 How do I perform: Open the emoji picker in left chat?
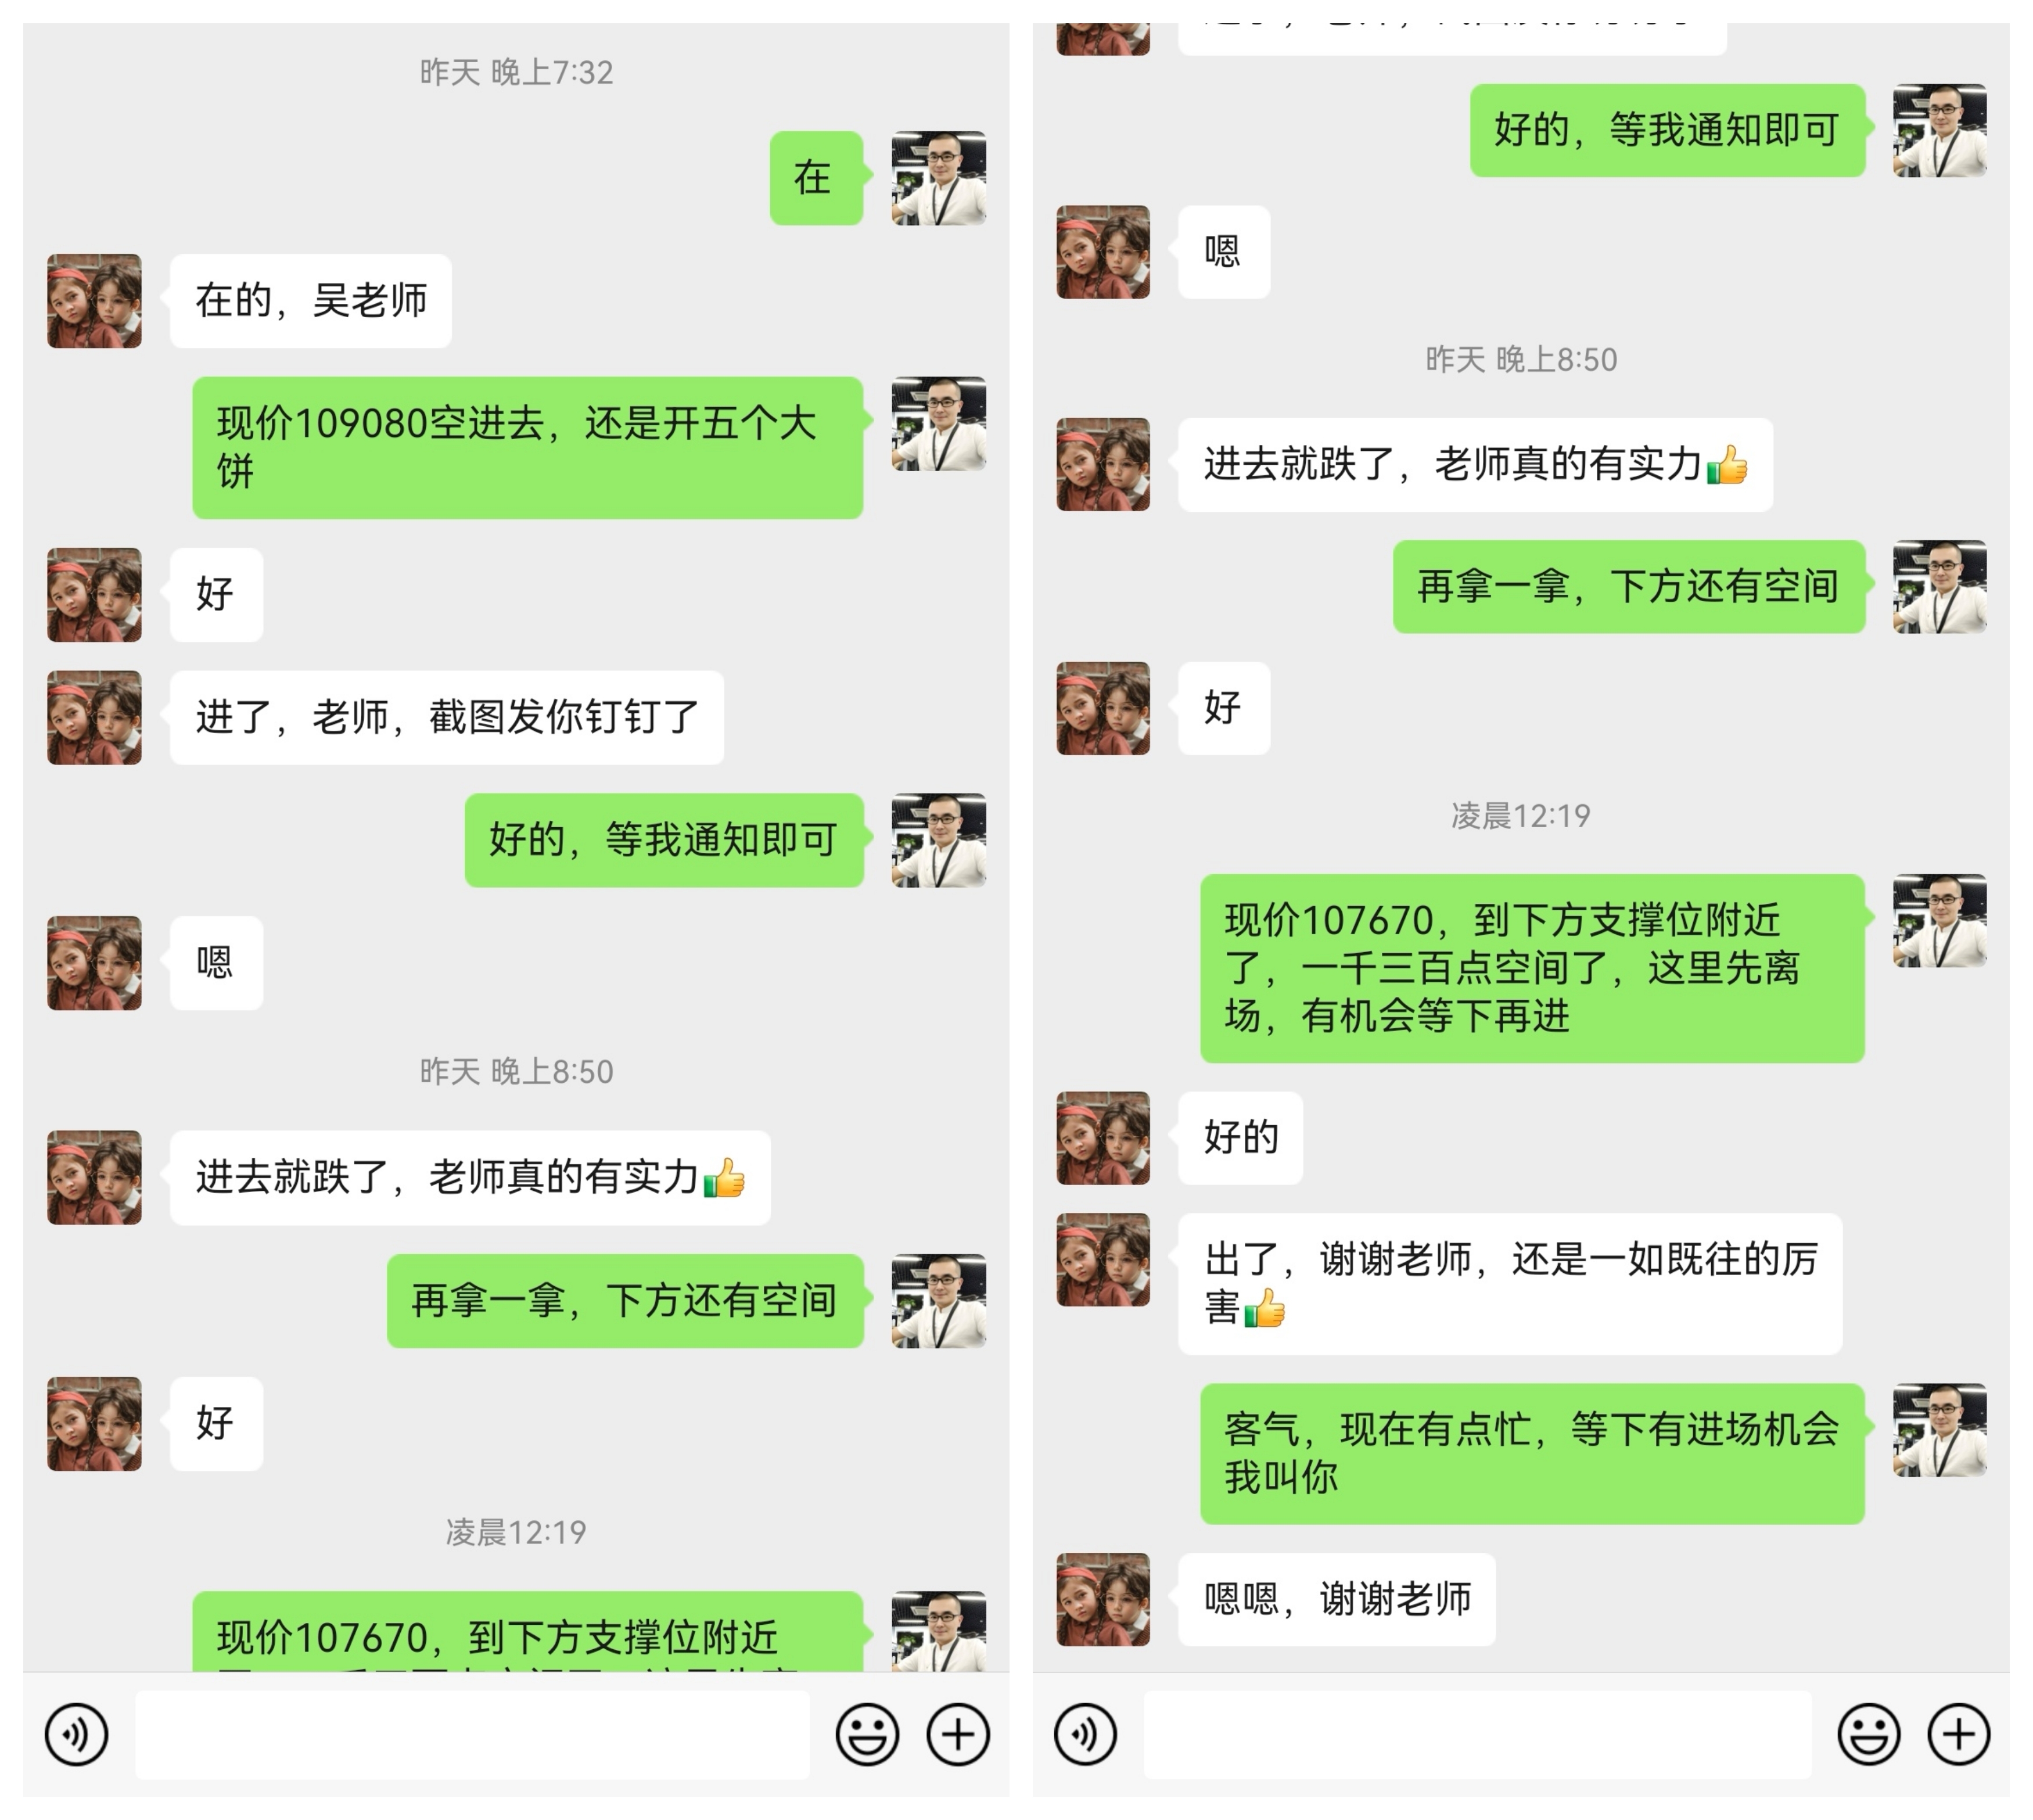867,1734
